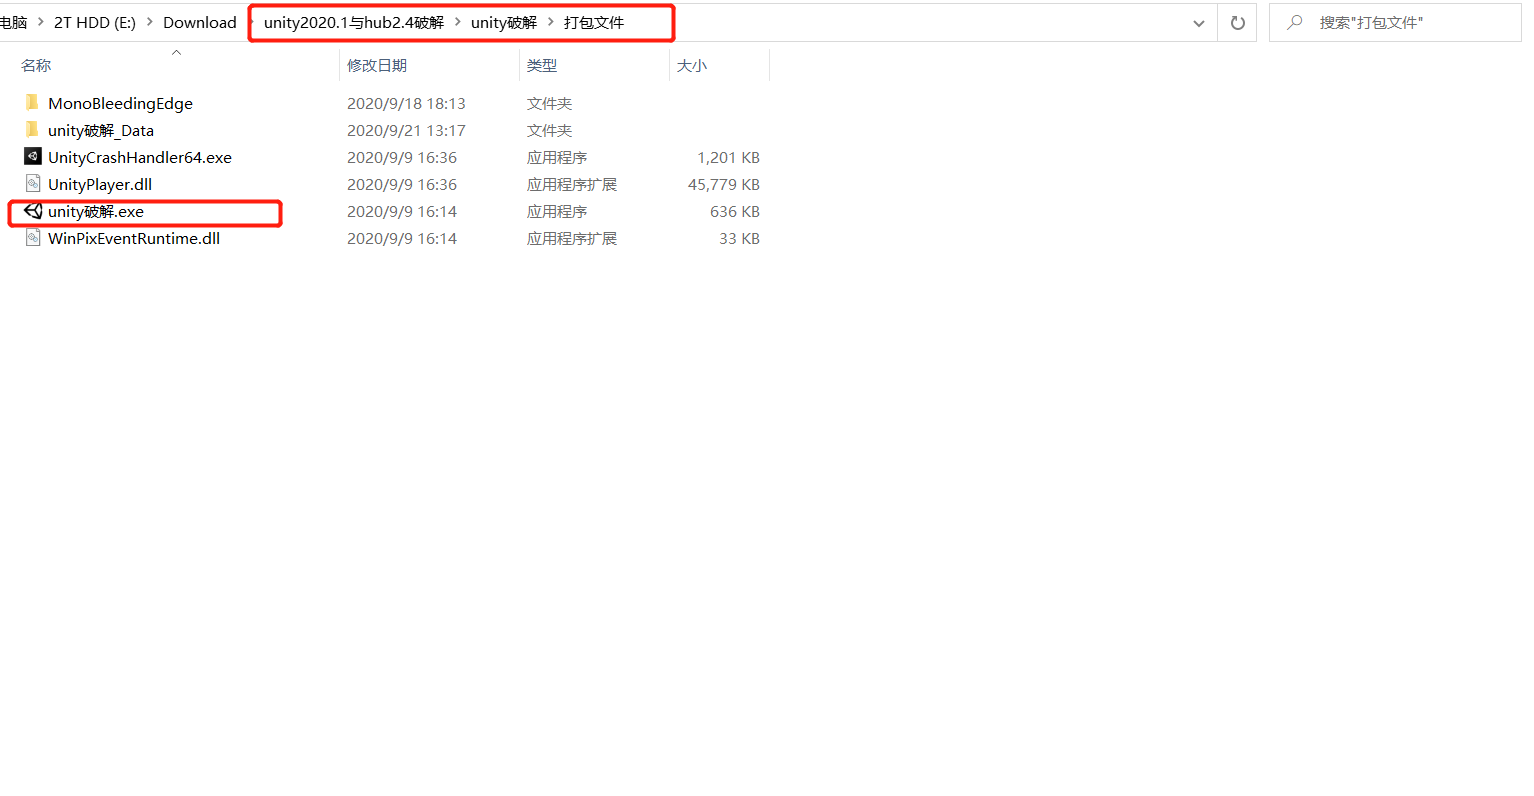The width and height of the screenshot is (1534, 796).
Task: Sort files by the 类型 column
Action: tap(541, 65)
